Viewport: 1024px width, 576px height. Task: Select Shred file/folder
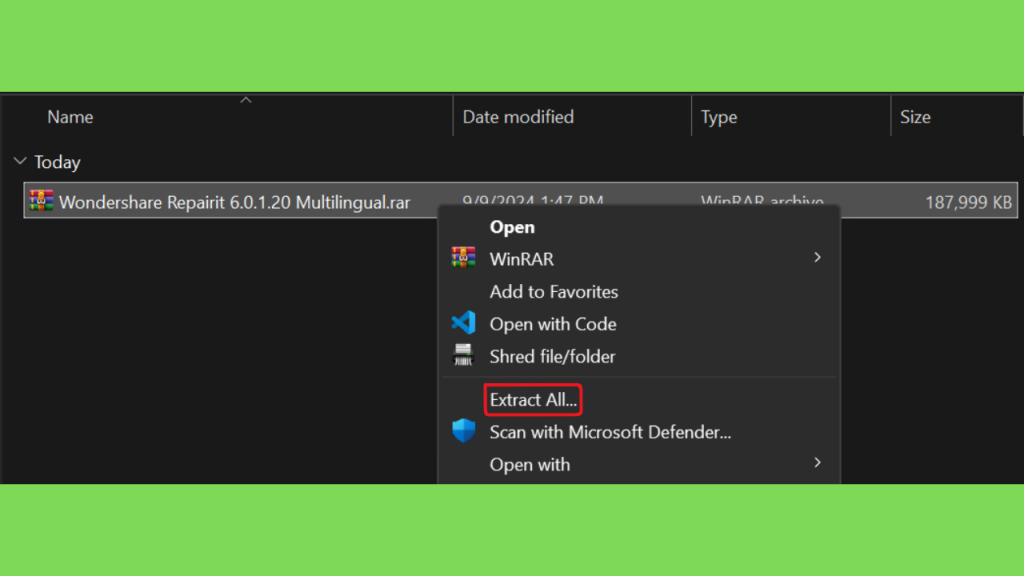[x=552, y=357]
